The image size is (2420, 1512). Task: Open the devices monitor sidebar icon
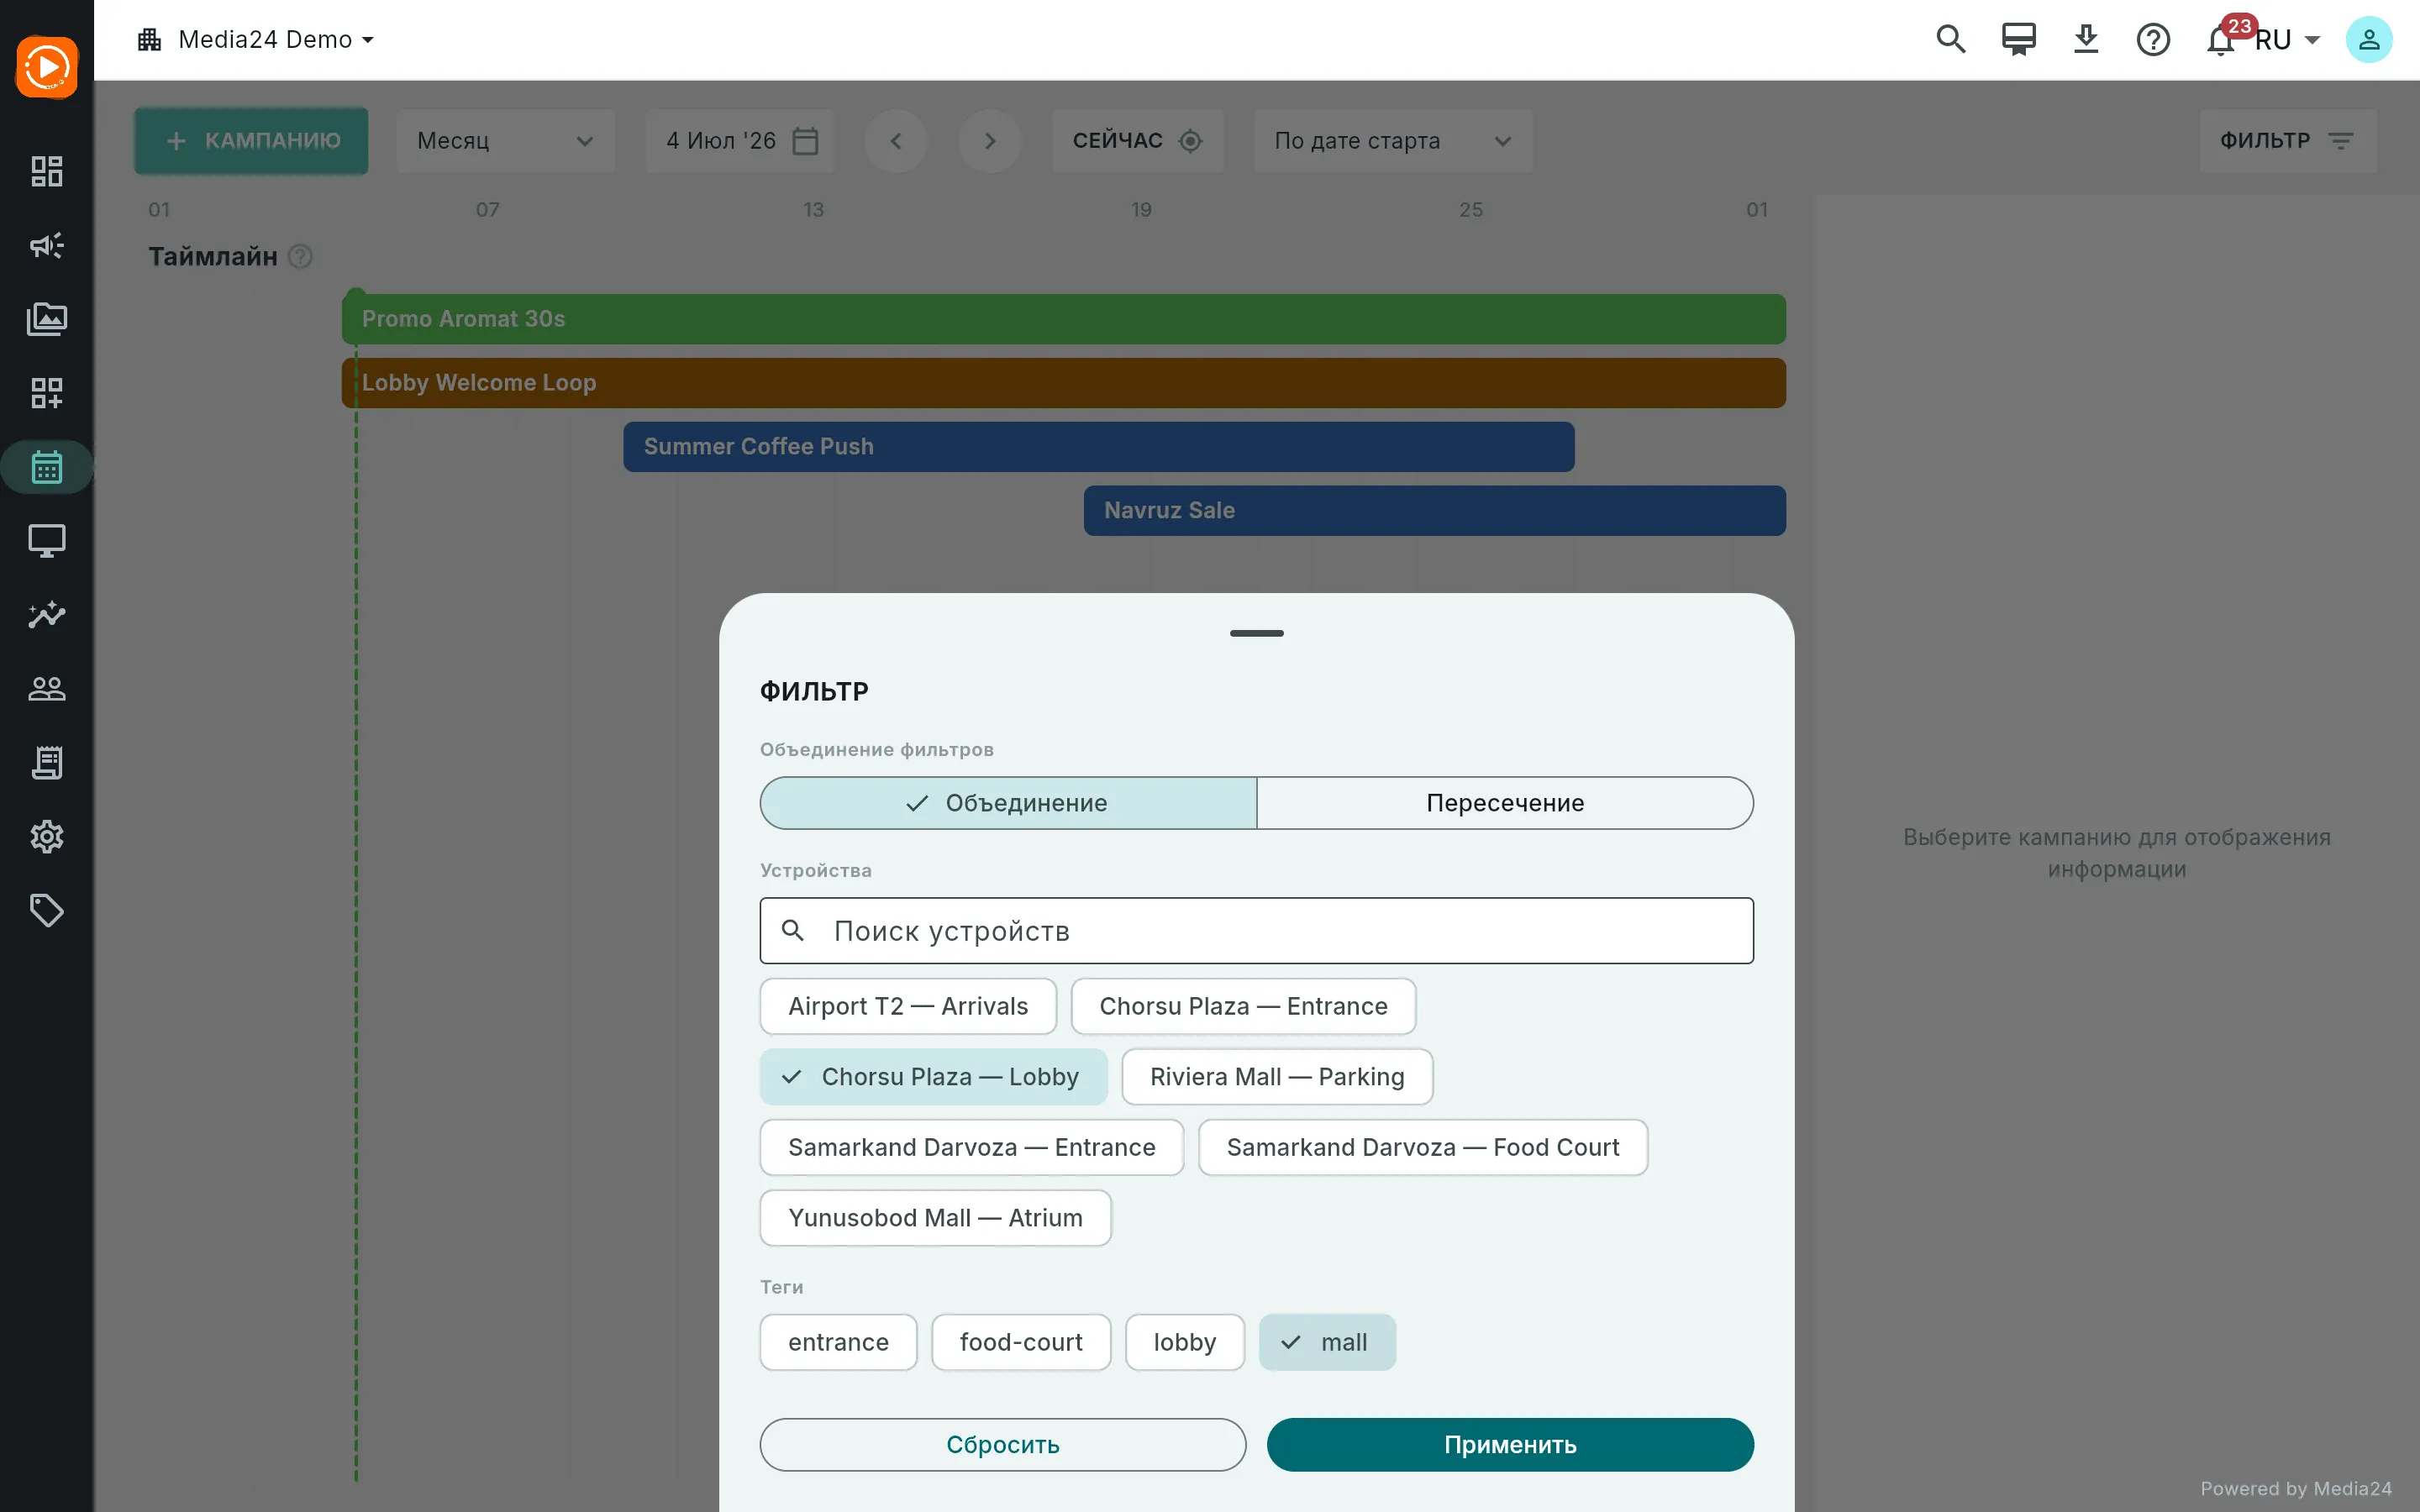coord(47,541)
